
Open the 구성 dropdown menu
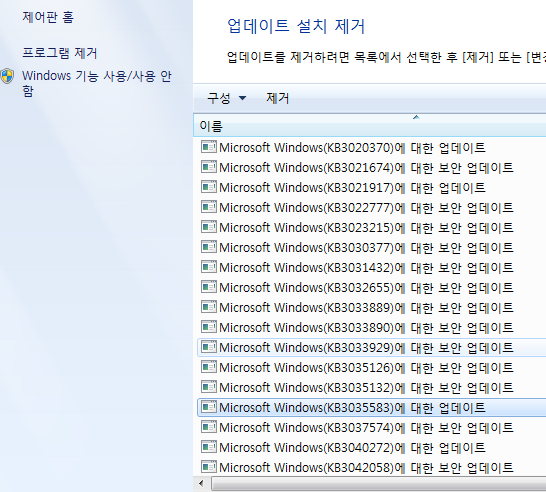click(227, 98)
